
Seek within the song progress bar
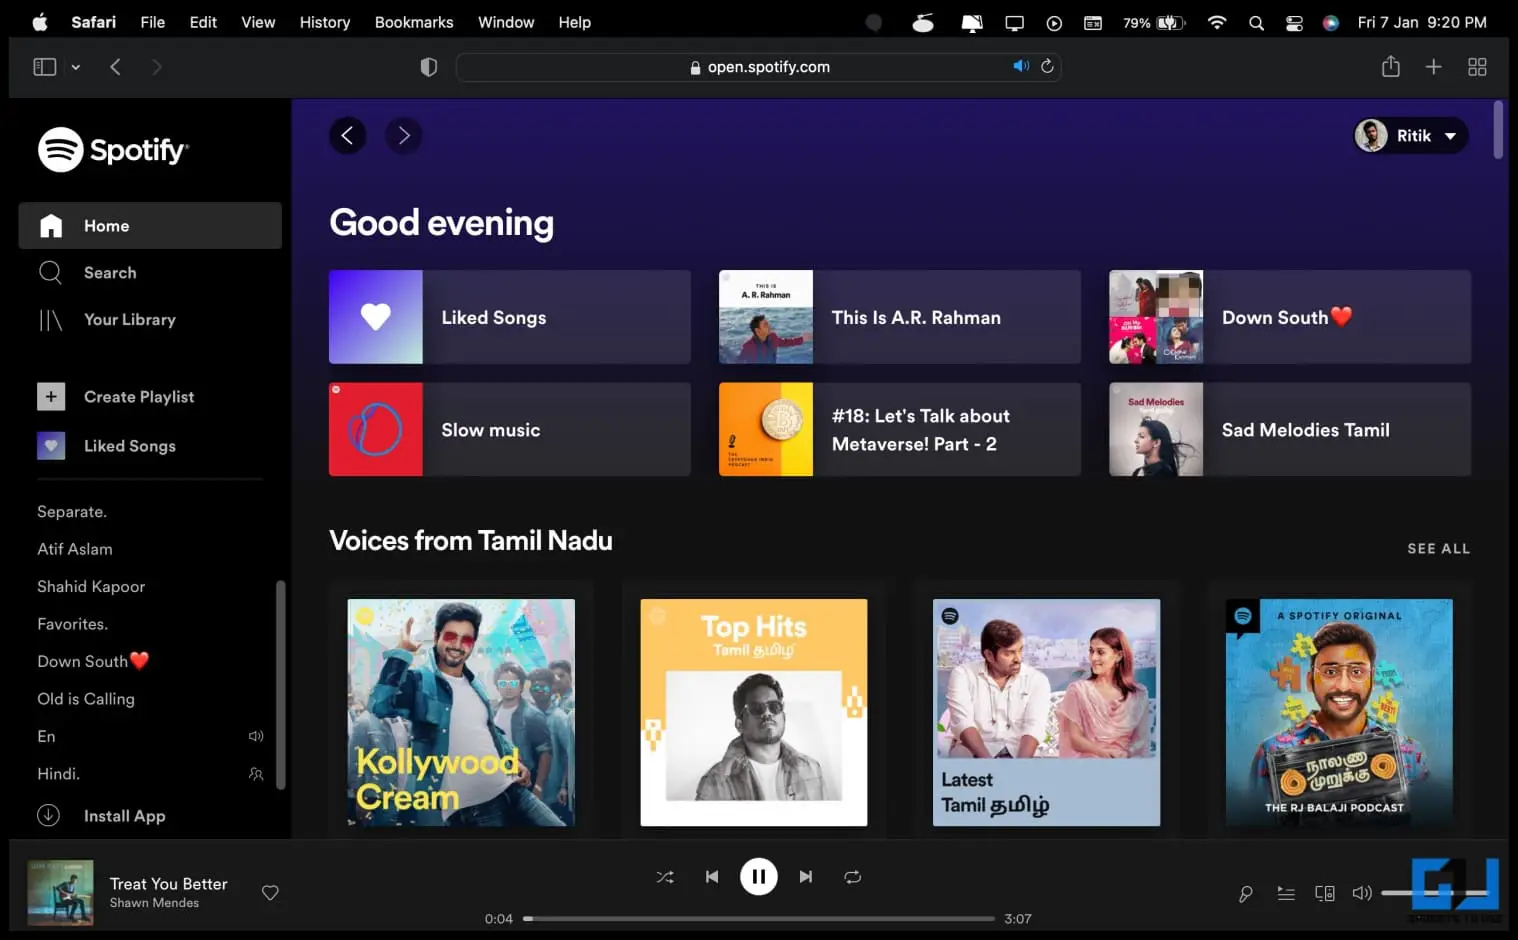(x=759, y=918)
